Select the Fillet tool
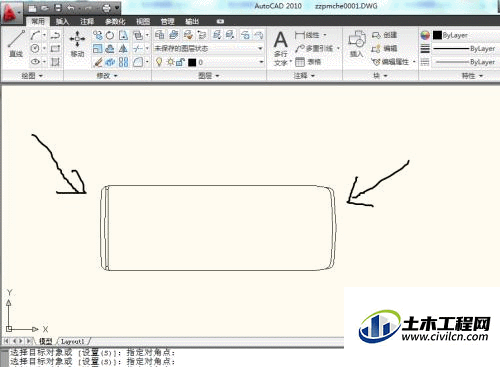500x367 pixels. [137, 62]
